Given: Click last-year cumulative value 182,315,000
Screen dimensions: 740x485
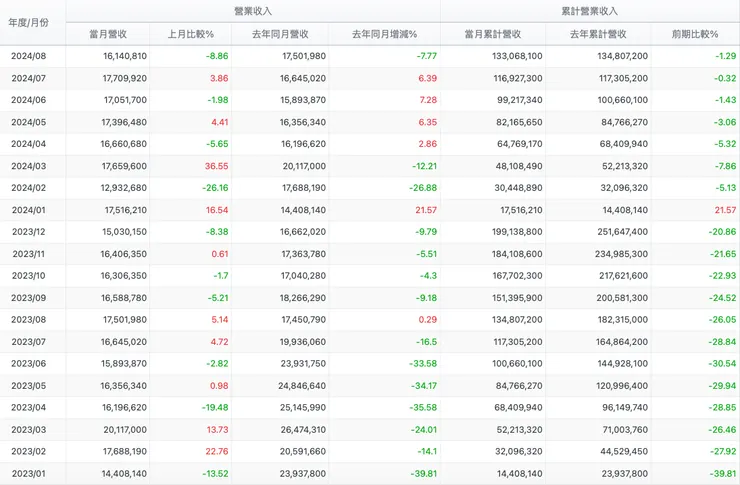Looking at the screenshot, I should tap(623, 319).
